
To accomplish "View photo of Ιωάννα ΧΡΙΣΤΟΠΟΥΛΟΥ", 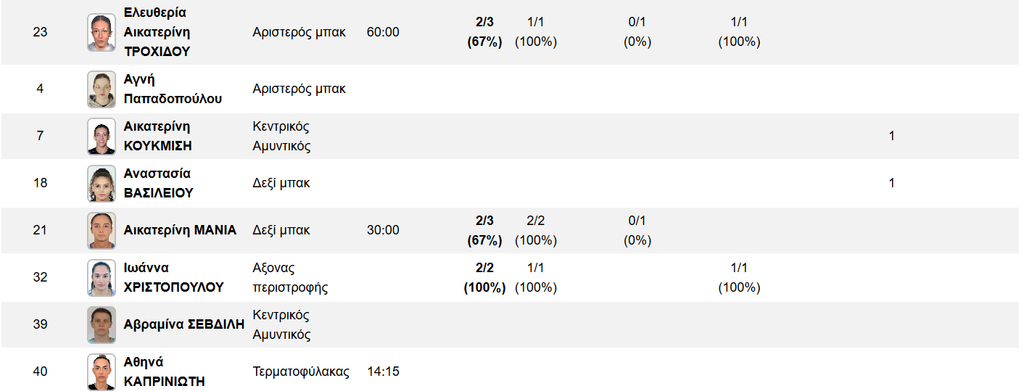I will pos(101,278).
